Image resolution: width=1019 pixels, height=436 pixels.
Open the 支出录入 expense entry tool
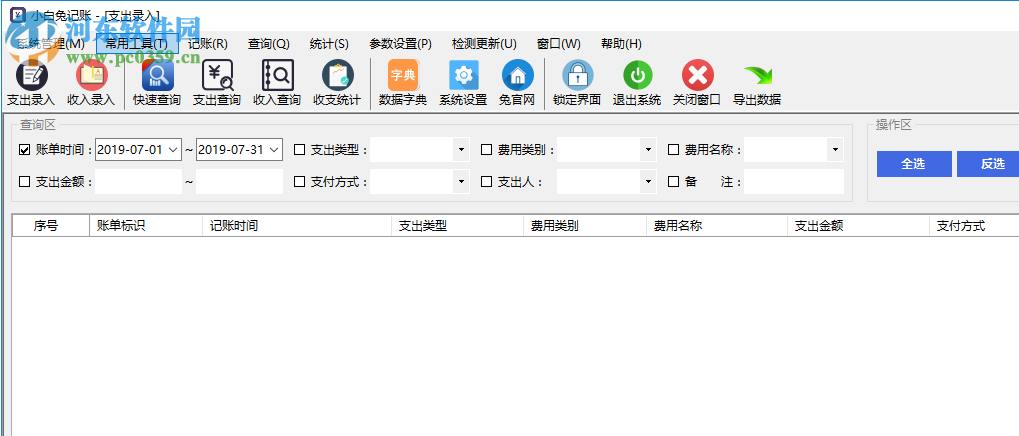tap(31, 83)
